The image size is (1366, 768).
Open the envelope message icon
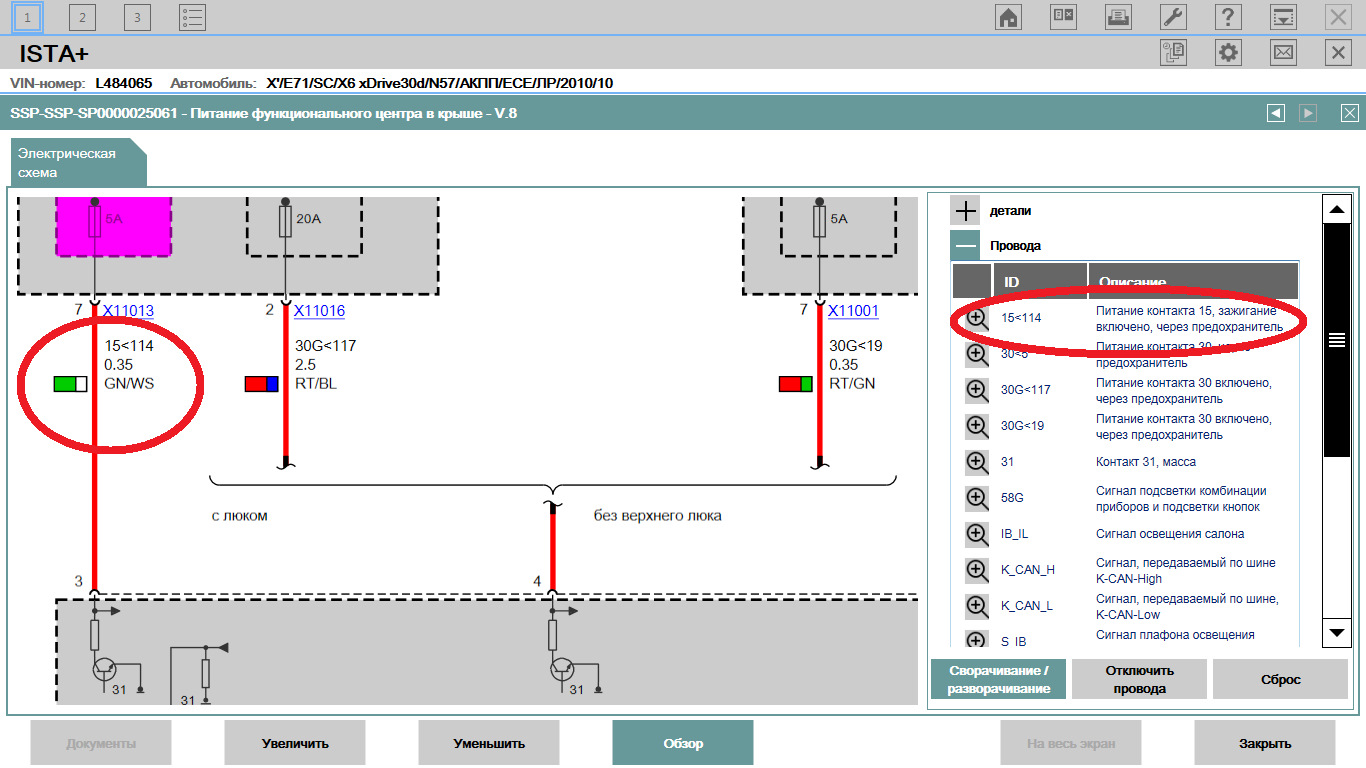(1283, 53)
